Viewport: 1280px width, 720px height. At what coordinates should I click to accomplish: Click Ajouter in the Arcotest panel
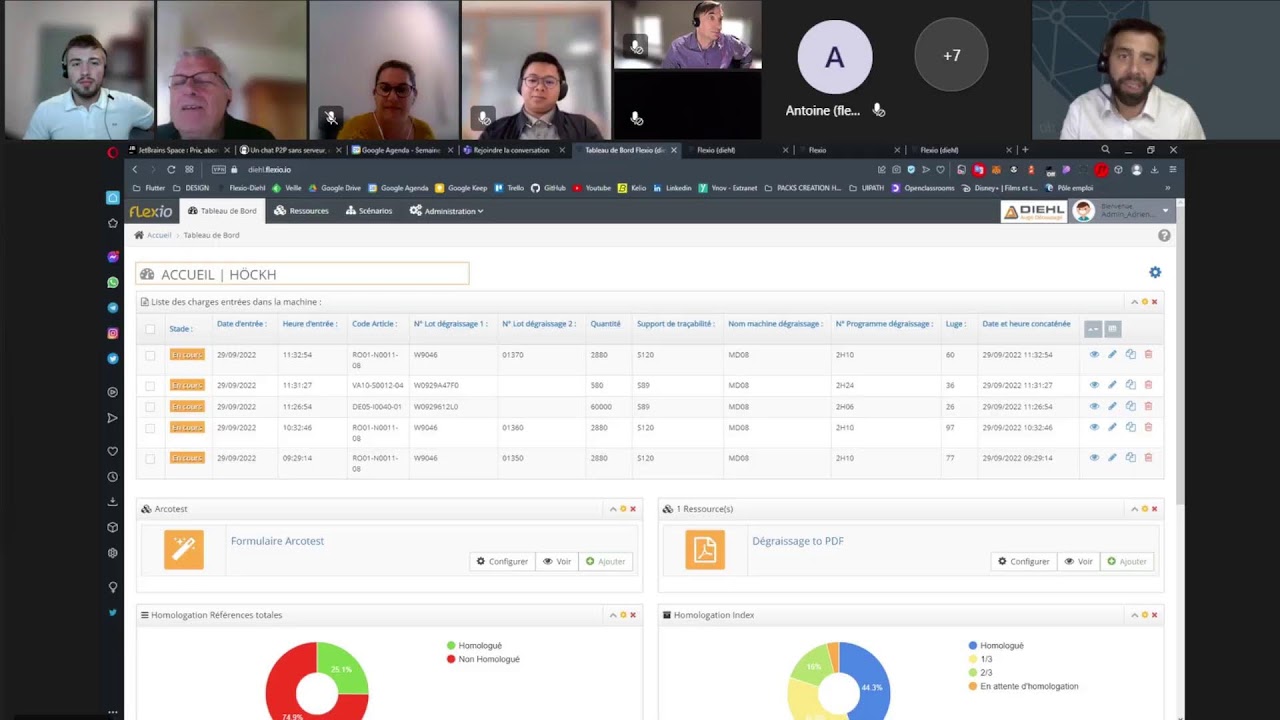(x=605, y=561)
